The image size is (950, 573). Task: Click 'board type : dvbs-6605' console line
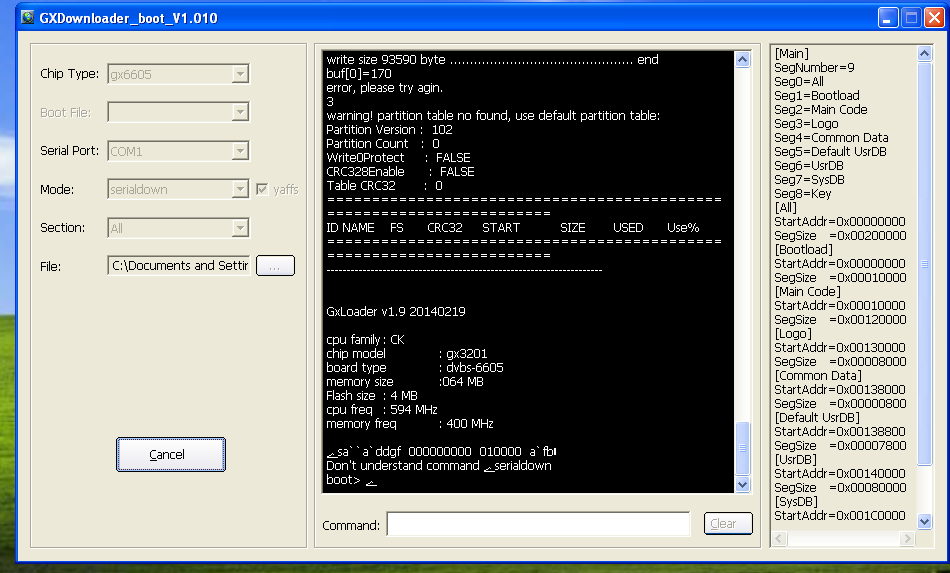tap(414, 368)
